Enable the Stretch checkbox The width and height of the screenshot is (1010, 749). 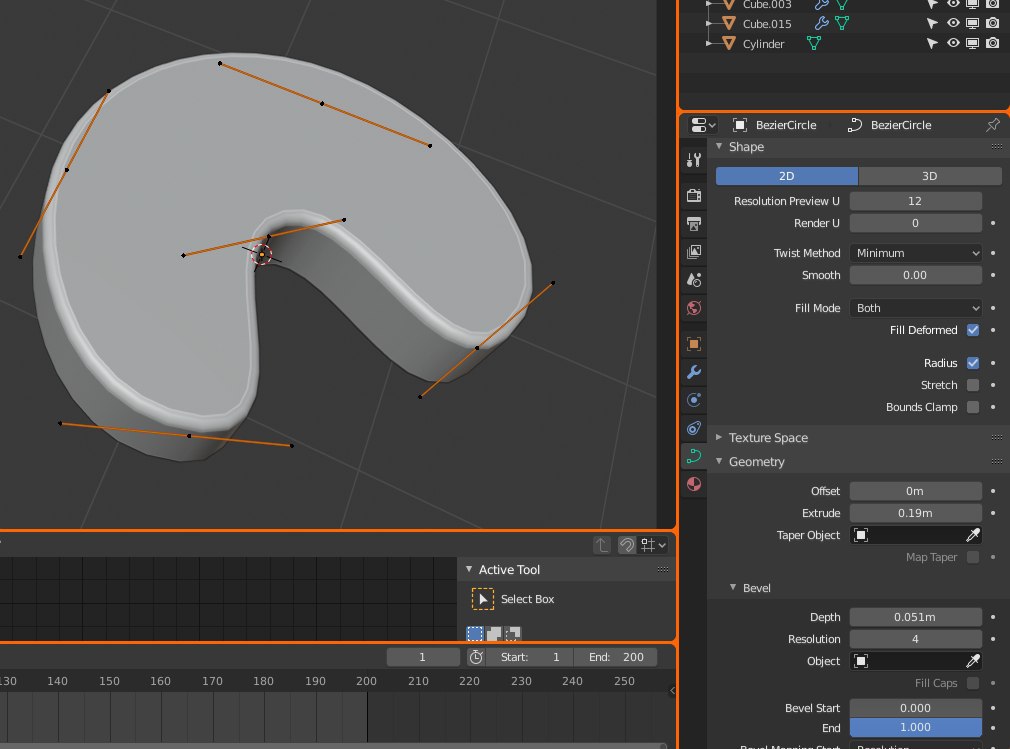(x=973, y=384)
